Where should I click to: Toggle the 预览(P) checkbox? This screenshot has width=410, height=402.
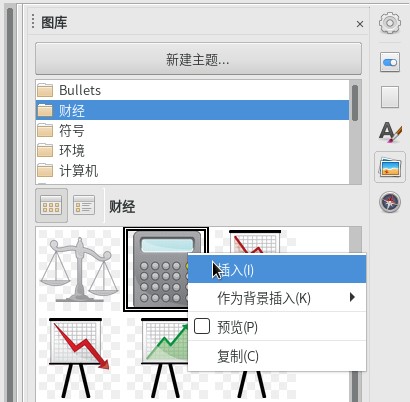(x=202, y=326)
